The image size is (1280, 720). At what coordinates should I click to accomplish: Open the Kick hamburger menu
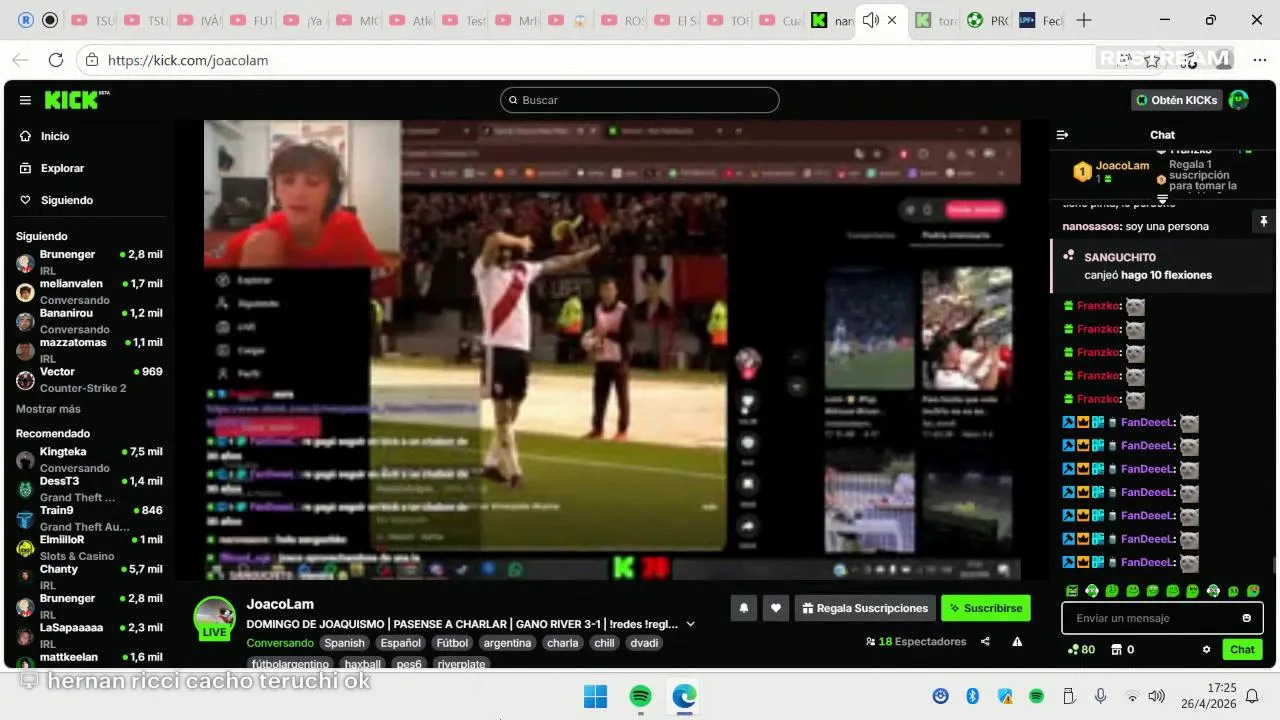point(25,100)
